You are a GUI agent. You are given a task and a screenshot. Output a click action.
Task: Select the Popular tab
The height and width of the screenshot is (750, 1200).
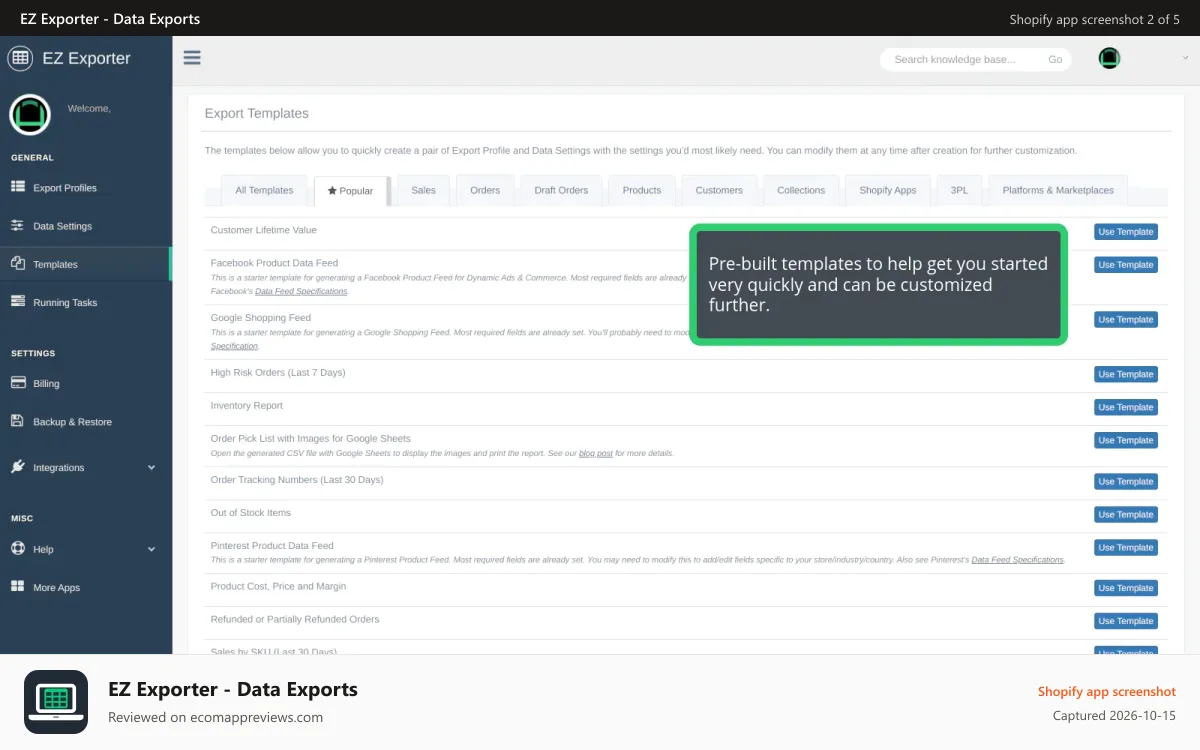point(351,191)
